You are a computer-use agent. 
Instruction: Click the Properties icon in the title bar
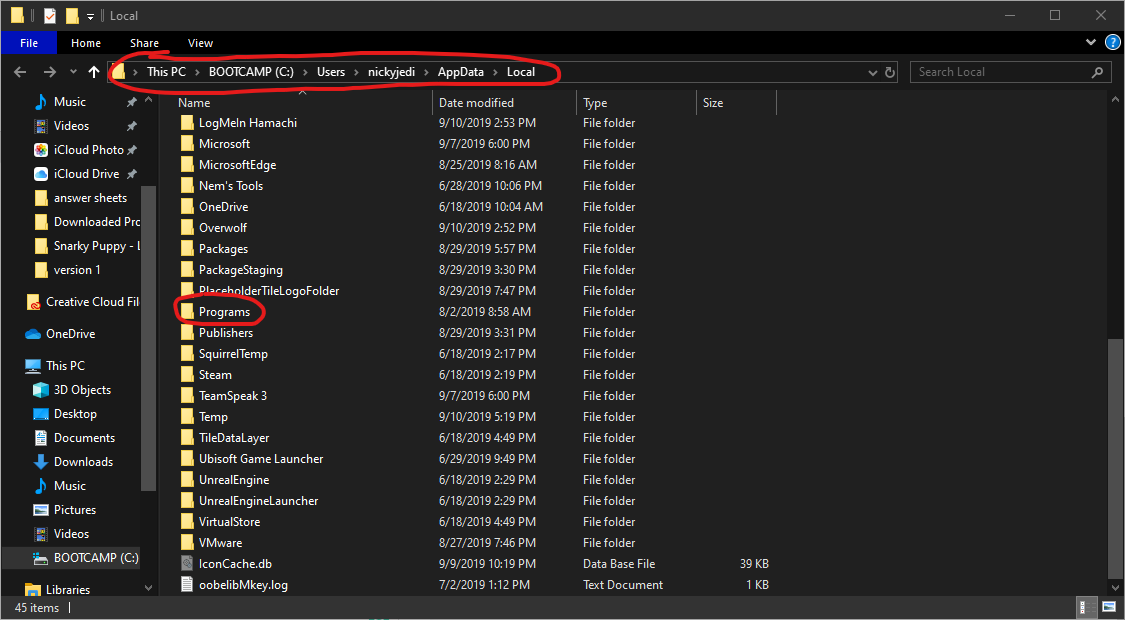[x=50, y=15]
